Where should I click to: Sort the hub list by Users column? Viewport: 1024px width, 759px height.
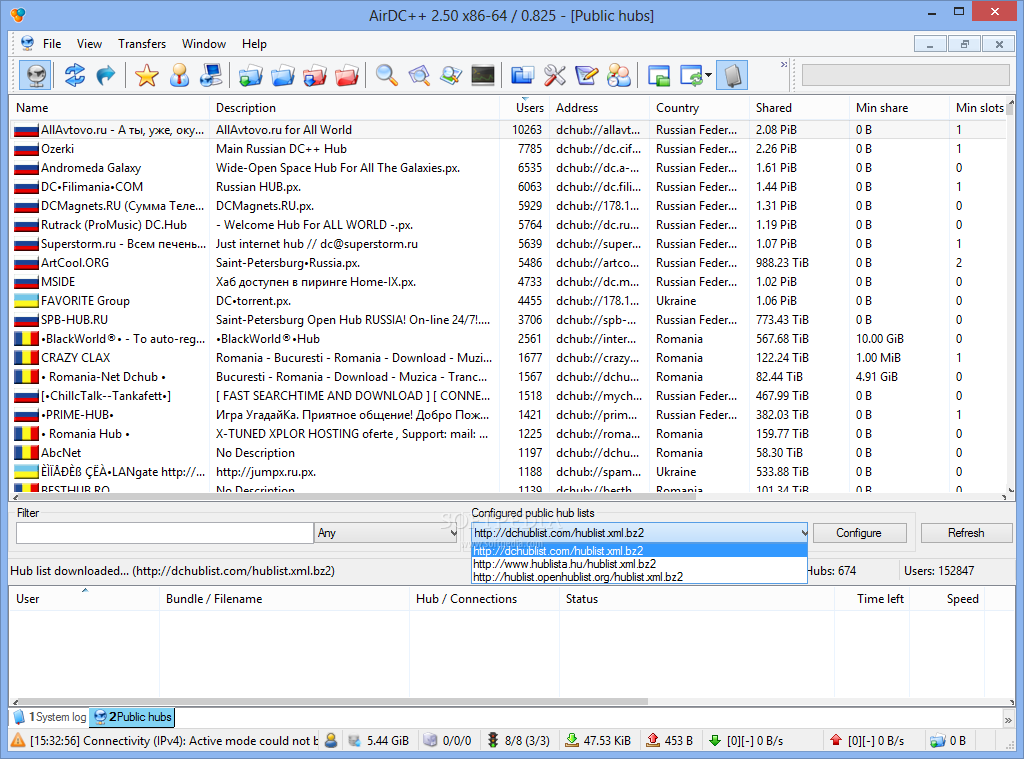coord(525,108)
